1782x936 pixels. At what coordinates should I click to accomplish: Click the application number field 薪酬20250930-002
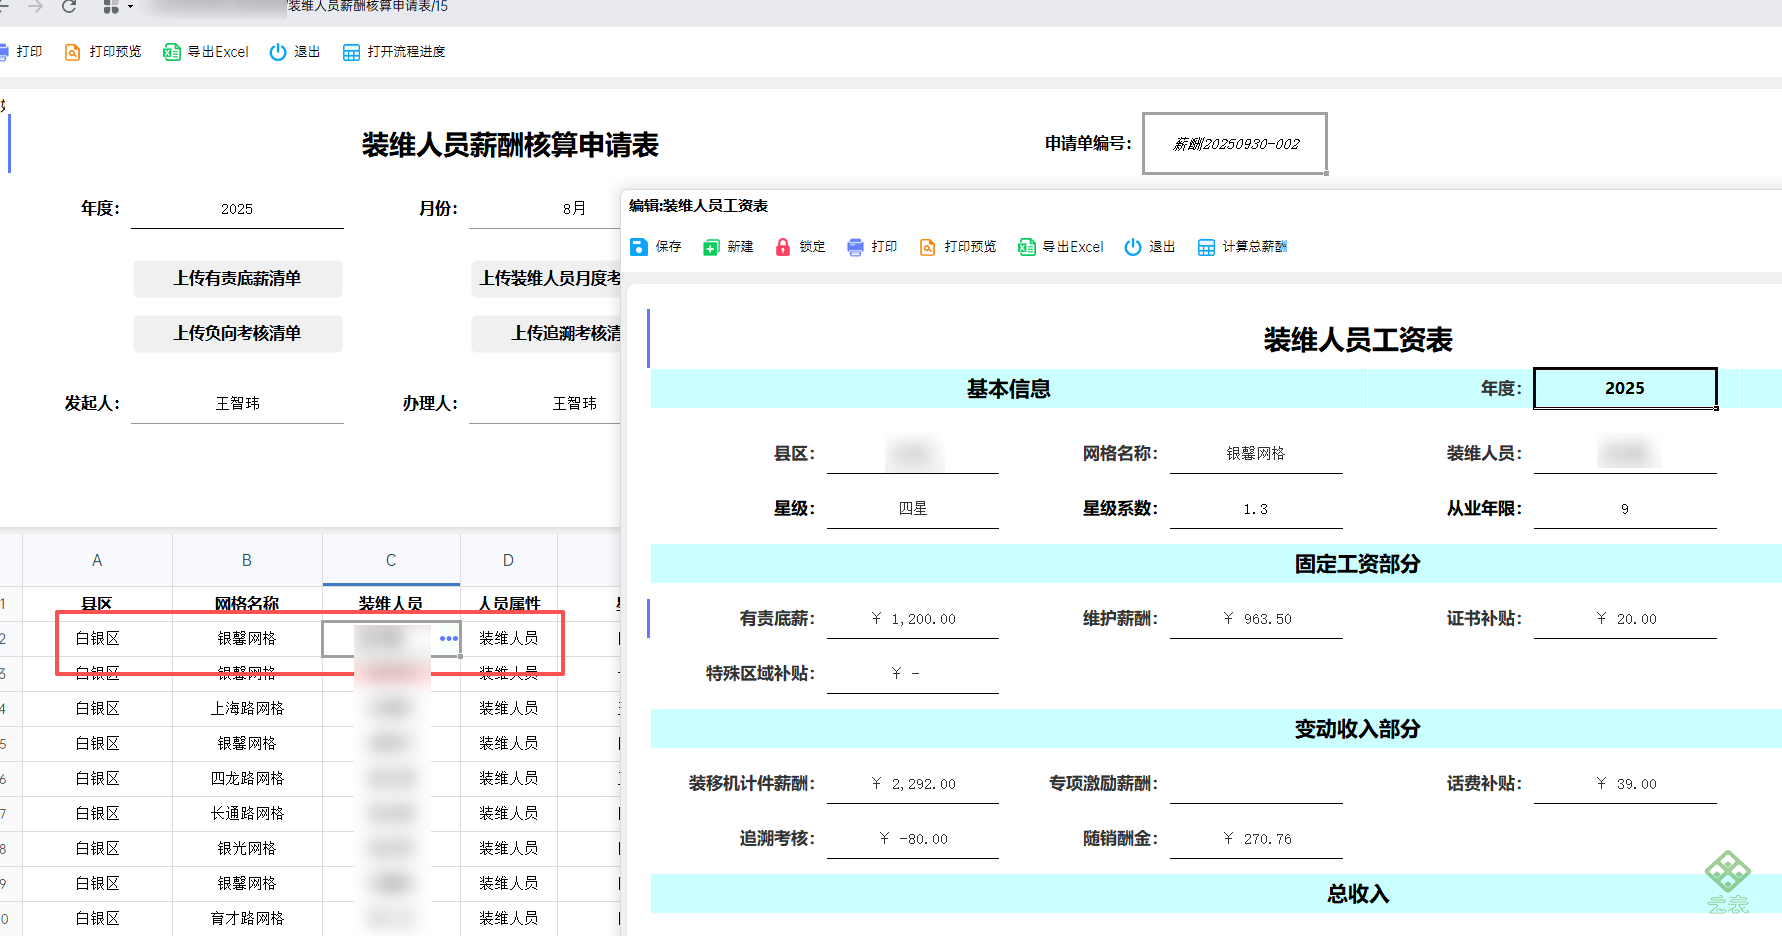pos(1235,144)
